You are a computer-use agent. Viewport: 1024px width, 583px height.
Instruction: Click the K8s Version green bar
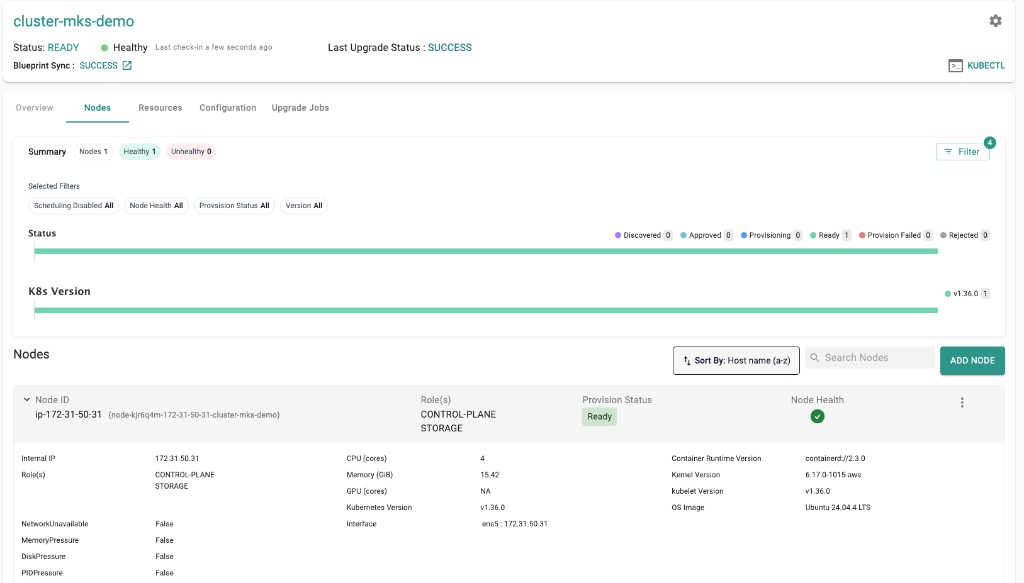(x=486, y=310)
